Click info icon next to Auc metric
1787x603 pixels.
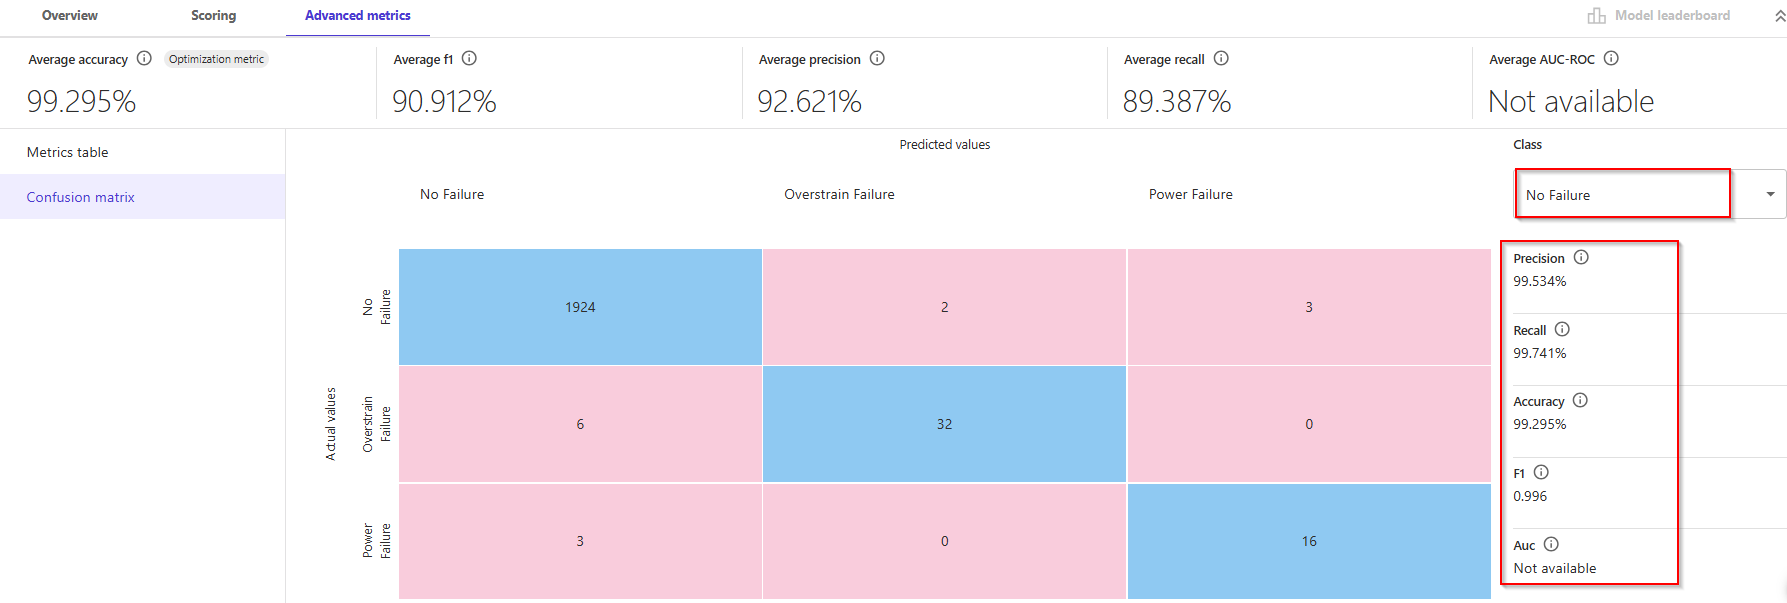click(1551, 544)
